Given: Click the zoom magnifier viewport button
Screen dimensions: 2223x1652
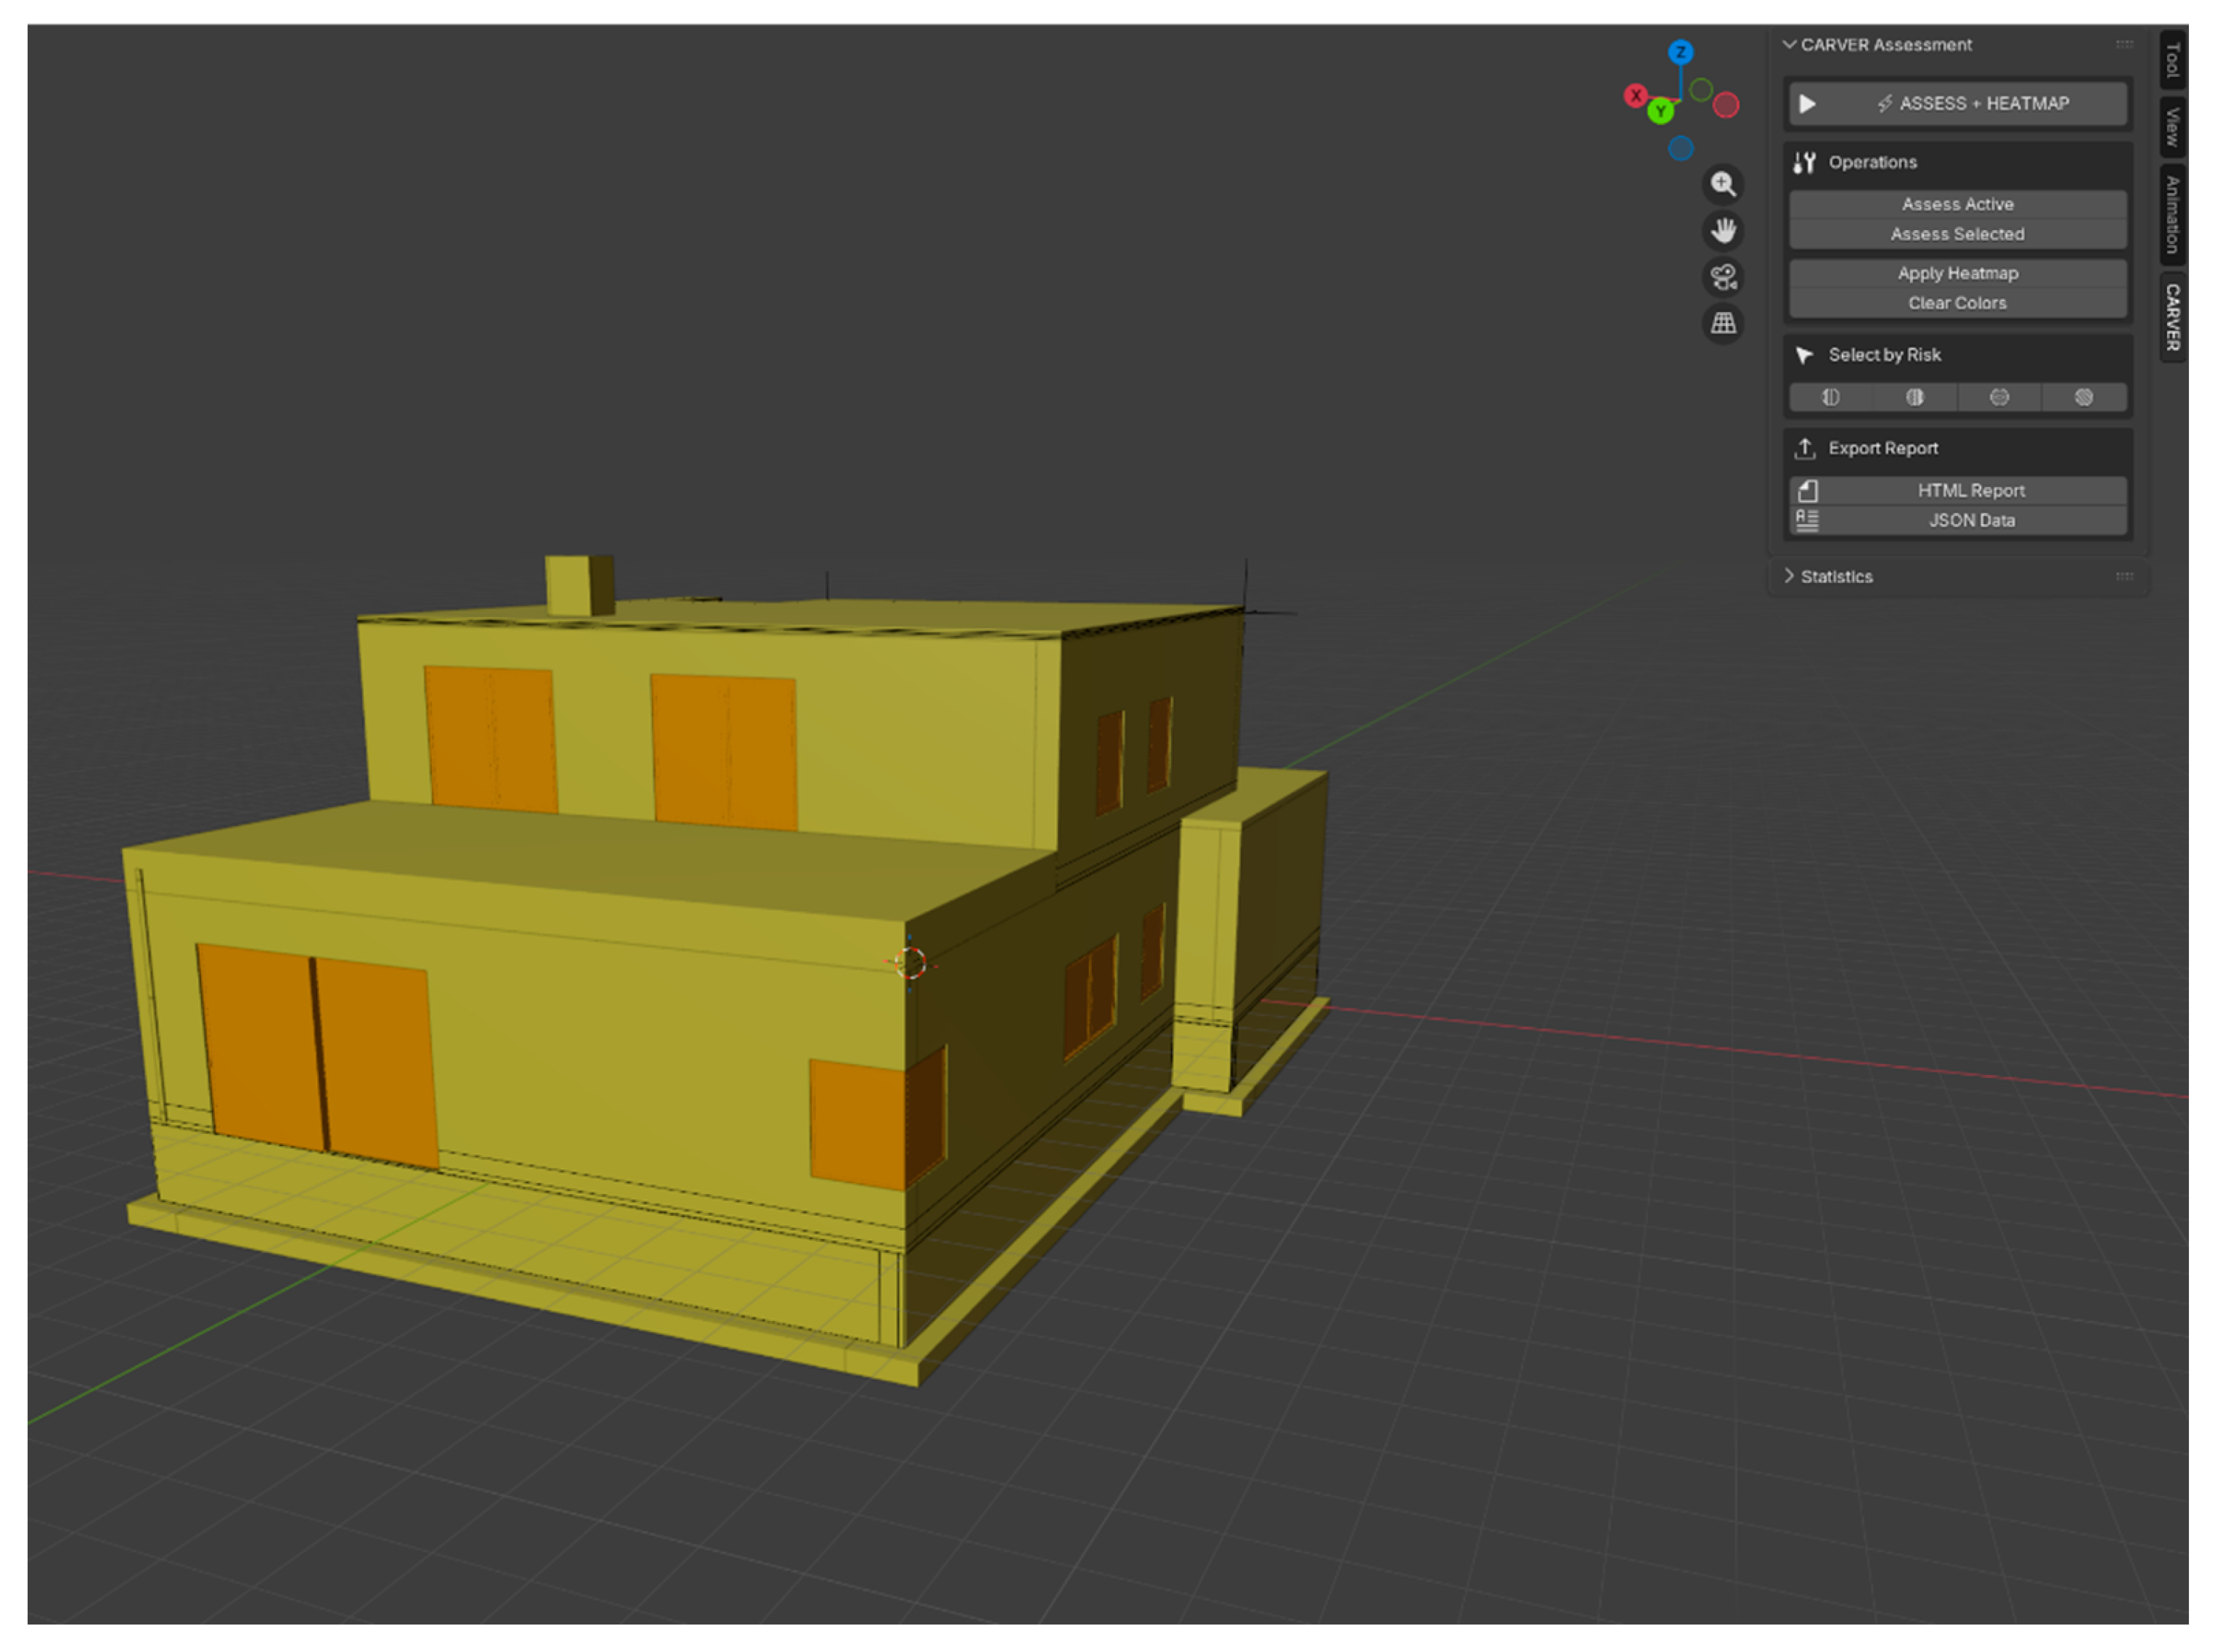Looking at the screenshot, I should click(x=1723, y=185).
